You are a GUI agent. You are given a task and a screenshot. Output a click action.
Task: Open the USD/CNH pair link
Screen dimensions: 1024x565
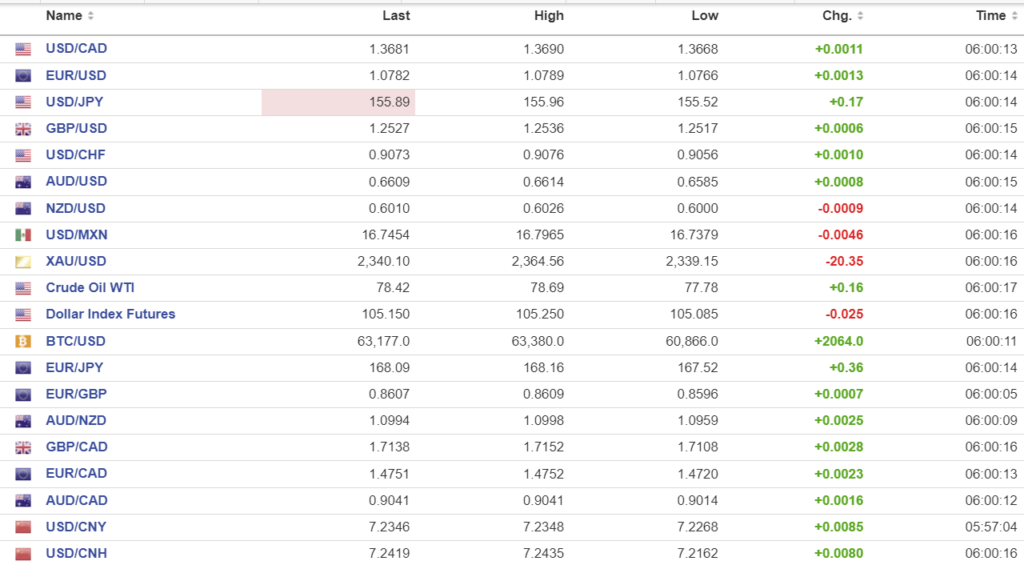coord(76,553)
